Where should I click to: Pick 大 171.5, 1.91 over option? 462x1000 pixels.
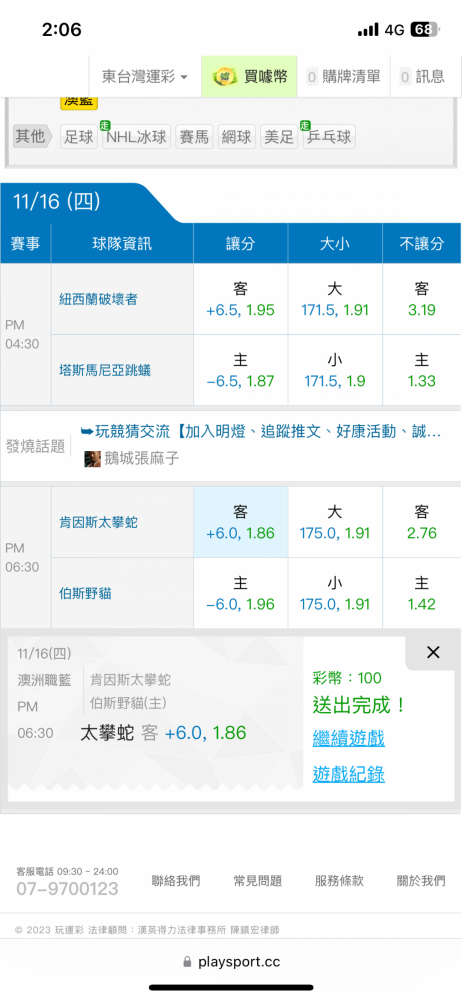coord(335,300)
